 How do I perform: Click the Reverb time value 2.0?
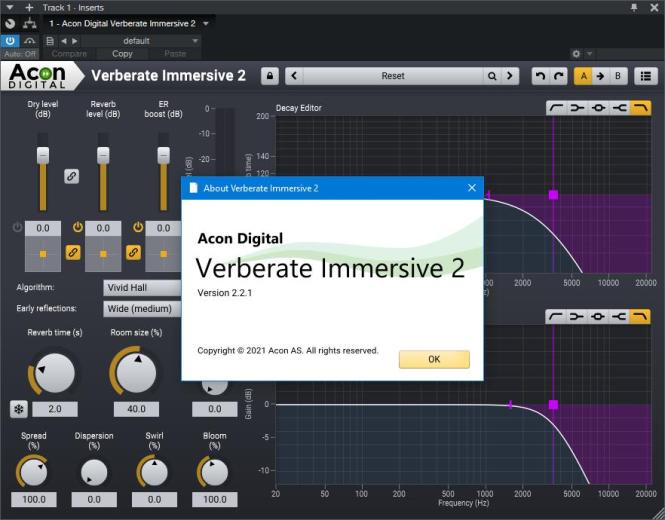click(55, 409)
